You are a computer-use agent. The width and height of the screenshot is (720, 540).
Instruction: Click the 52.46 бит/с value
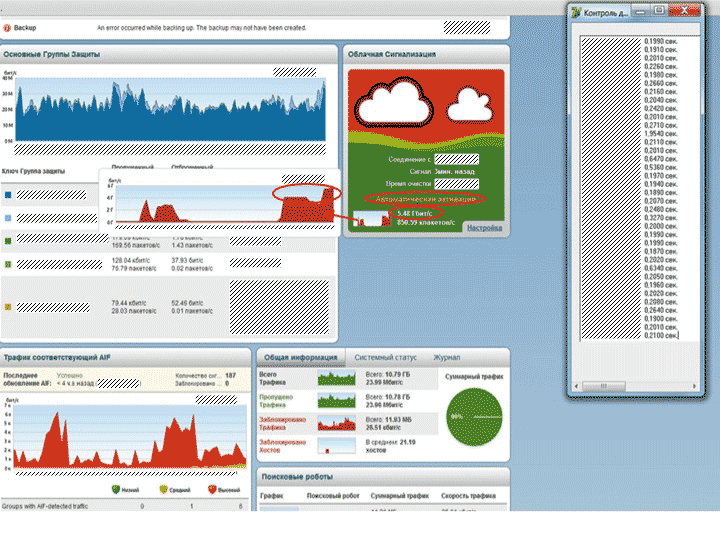(x=187, y=303)
